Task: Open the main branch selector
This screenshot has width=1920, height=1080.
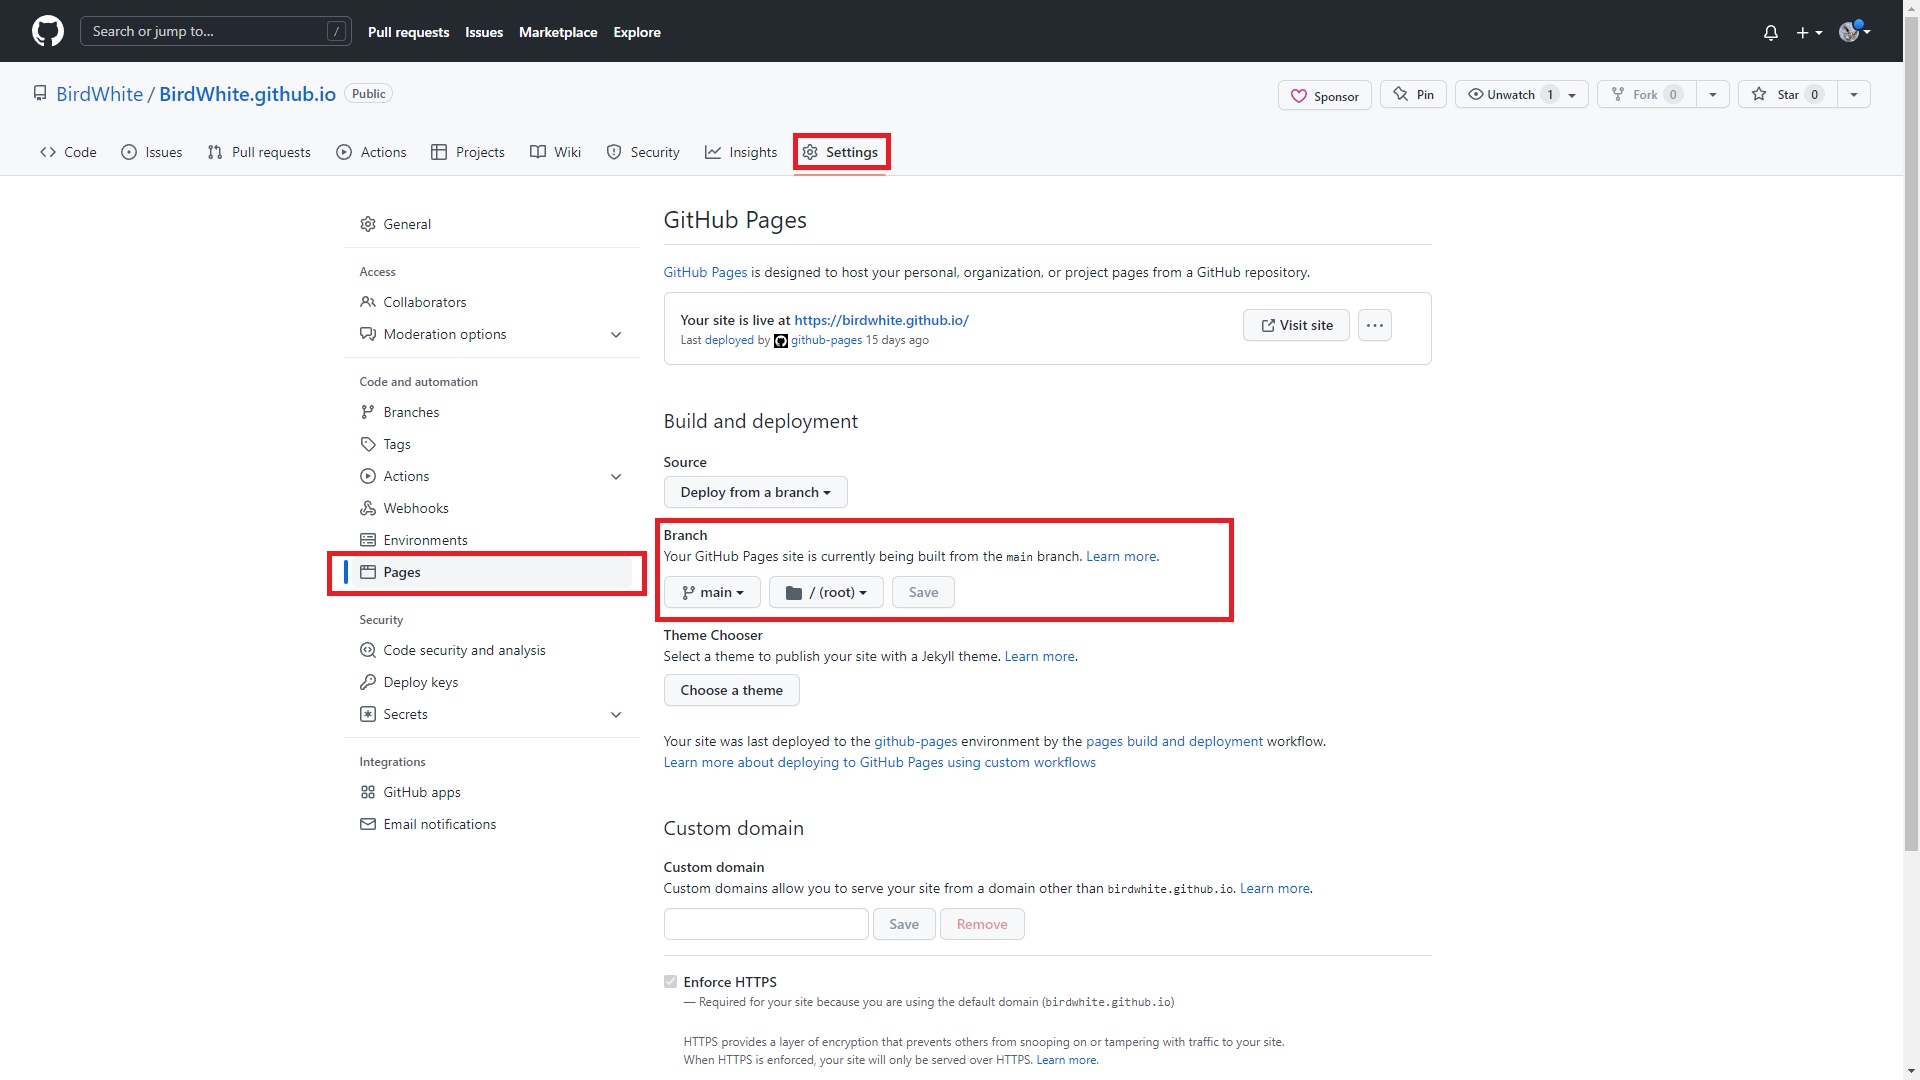Action: pos(712,592)
